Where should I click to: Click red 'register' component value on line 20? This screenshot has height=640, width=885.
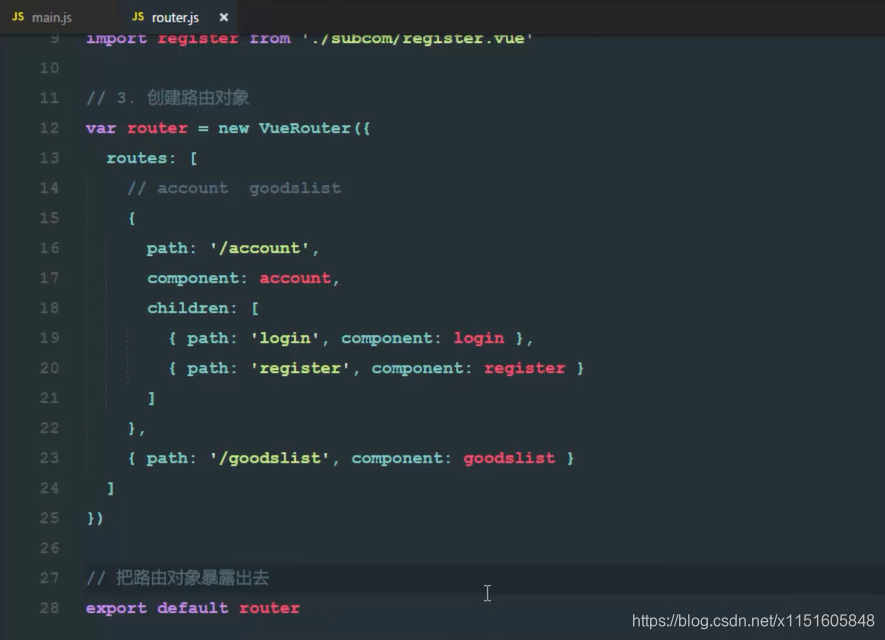point(524,368)
